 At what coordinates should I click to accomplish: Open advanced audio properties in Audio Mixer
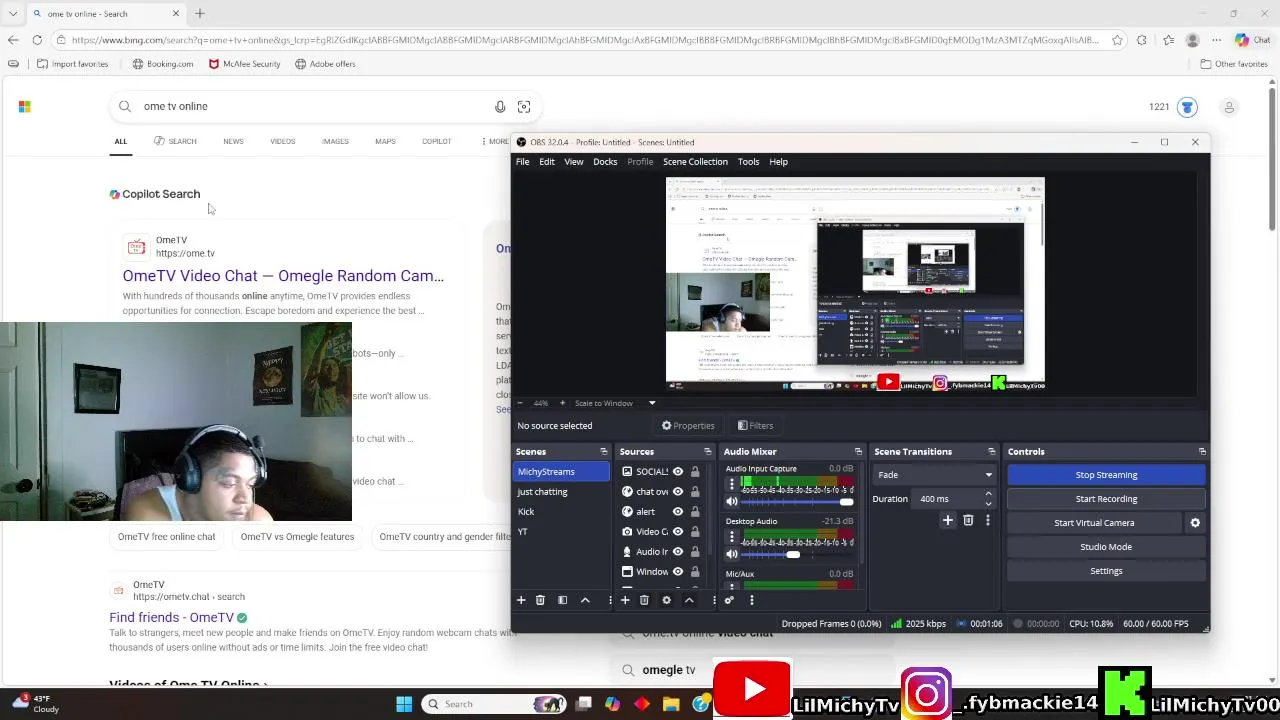pos(729,600)
